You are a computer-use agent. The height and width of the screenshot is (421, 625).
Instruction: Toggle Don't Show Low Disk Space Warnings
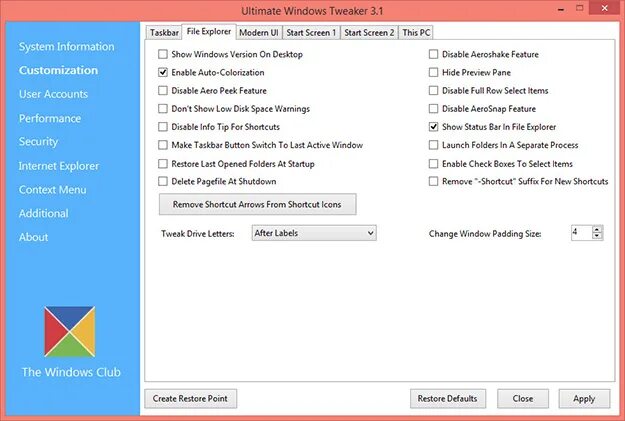click(x=163, y=108)
